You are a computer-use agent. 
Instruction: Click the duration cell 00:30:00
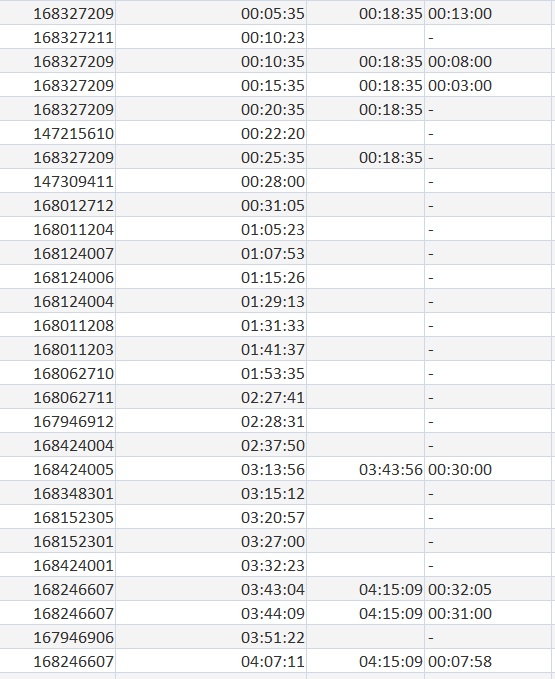(x=488, y=469)
